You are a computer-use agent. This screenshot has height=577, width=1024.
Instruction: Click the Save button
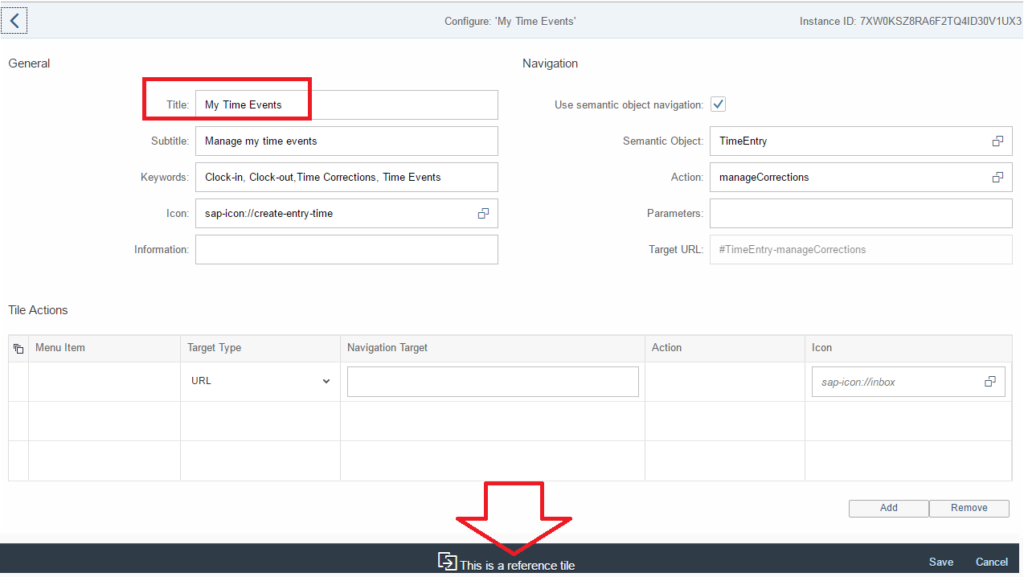941,562
